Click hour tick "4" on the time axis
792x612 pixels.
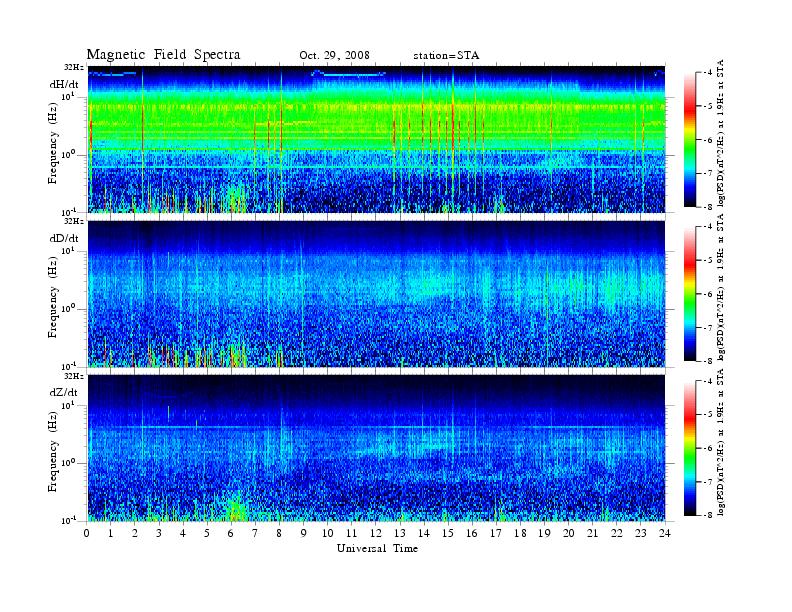pyautogui.click(x=183, y=533)
